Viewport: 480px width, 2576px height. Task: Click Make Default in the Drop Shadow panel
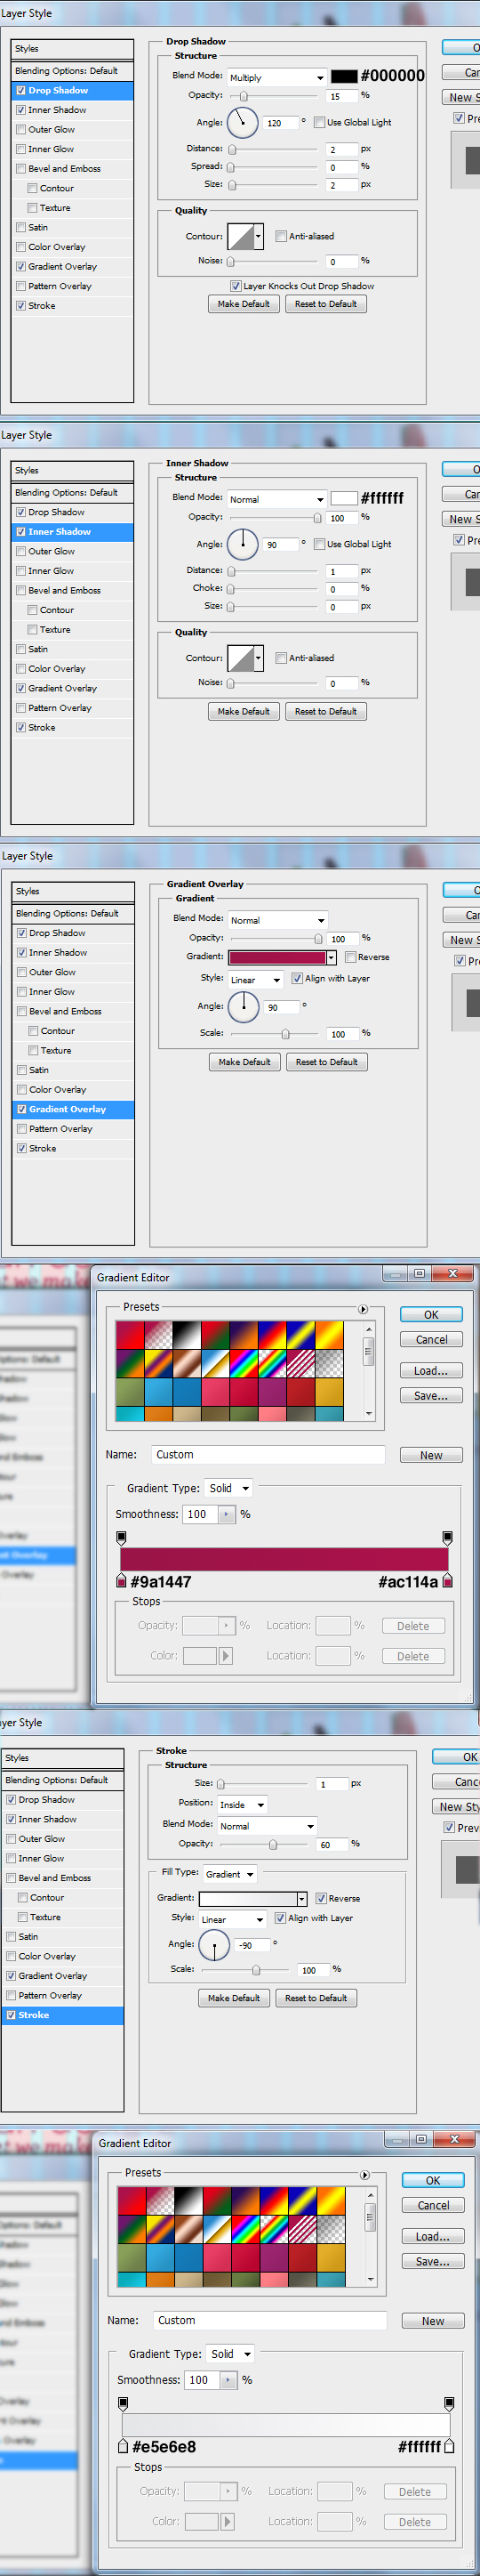[243, 304]
